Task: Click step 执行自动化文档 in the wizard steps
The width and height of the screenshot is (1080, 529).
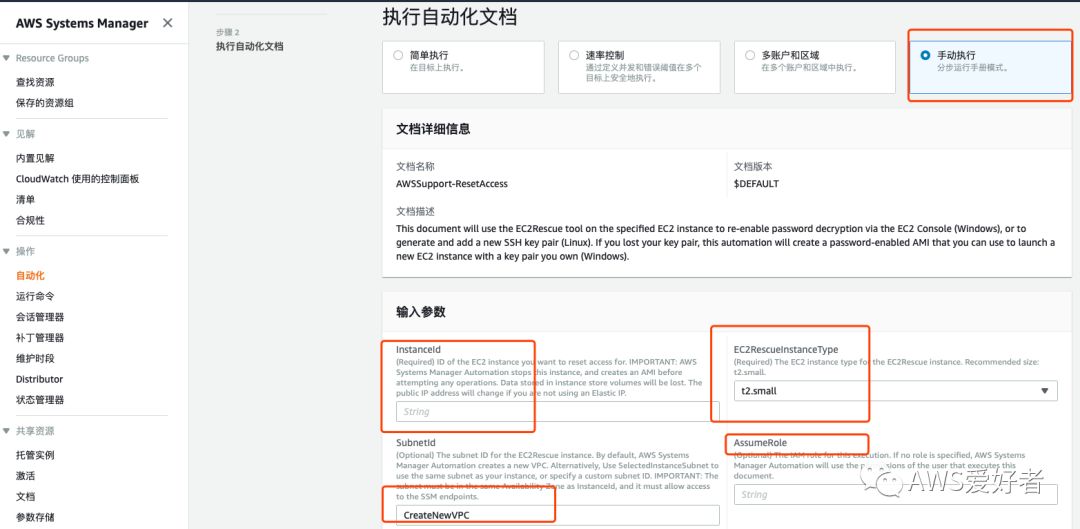Action: click(249, 46)
